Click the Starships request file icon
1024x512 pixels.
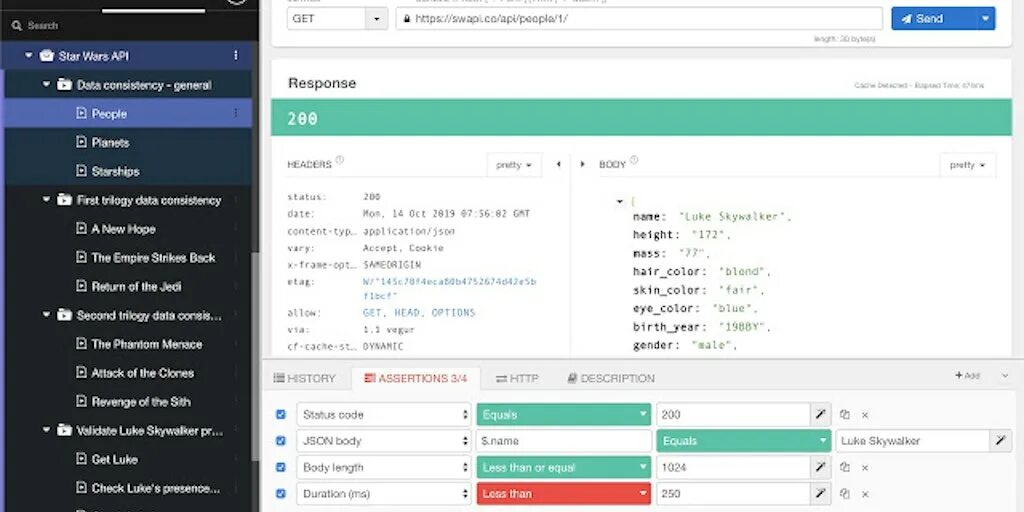tap(81, 171)
